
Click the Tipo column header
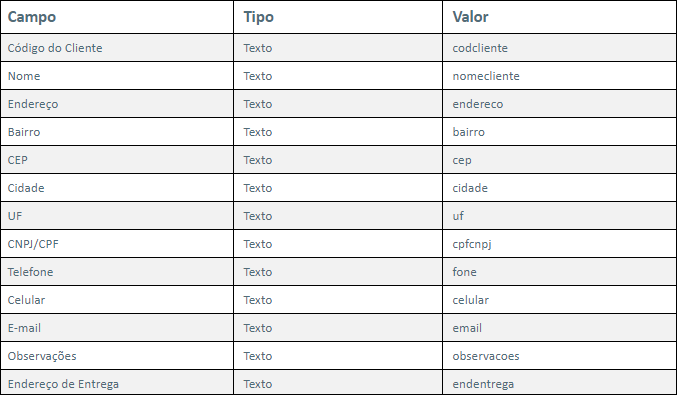[x=338, y=17]
